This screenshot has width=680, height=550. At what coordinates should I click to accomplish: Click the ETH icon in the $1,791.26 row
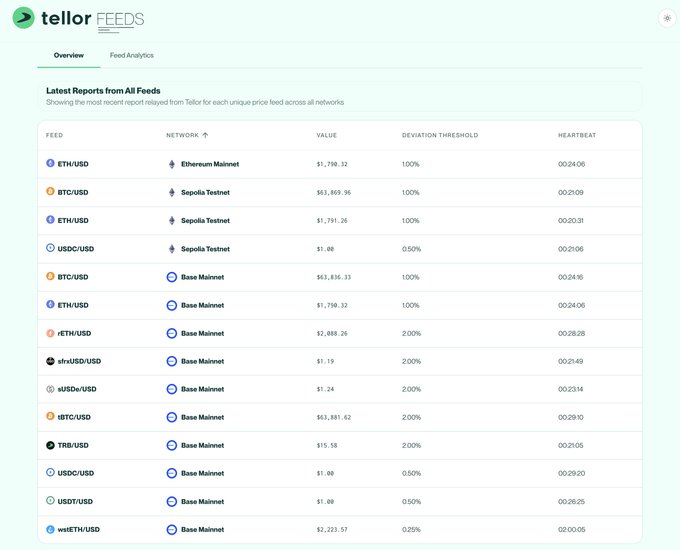(x=50, y=219)
